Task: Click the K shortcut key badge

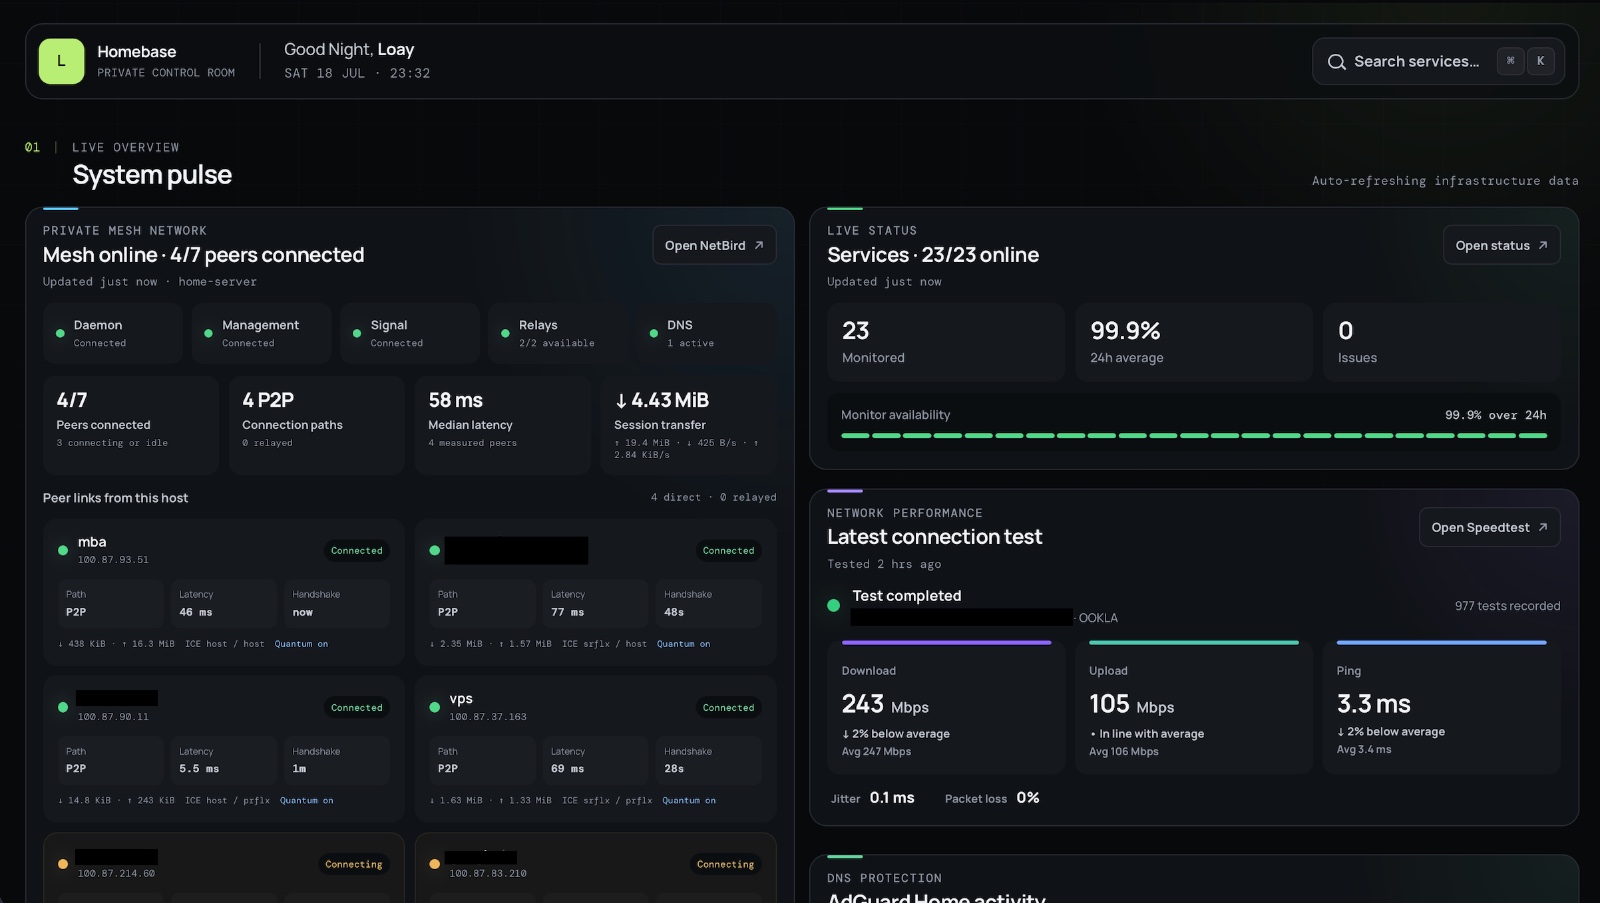Action: 1540,61
